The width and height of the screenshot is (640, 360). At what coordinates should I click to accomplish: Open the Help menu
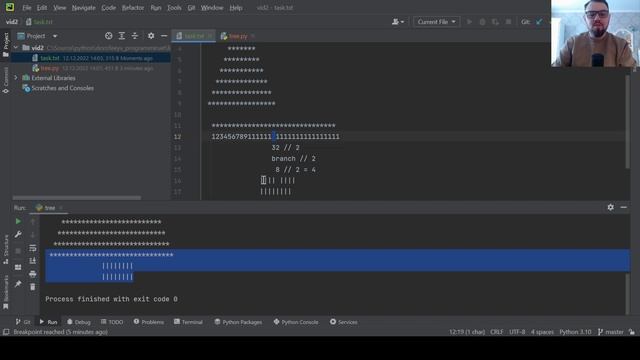[236, 8]
